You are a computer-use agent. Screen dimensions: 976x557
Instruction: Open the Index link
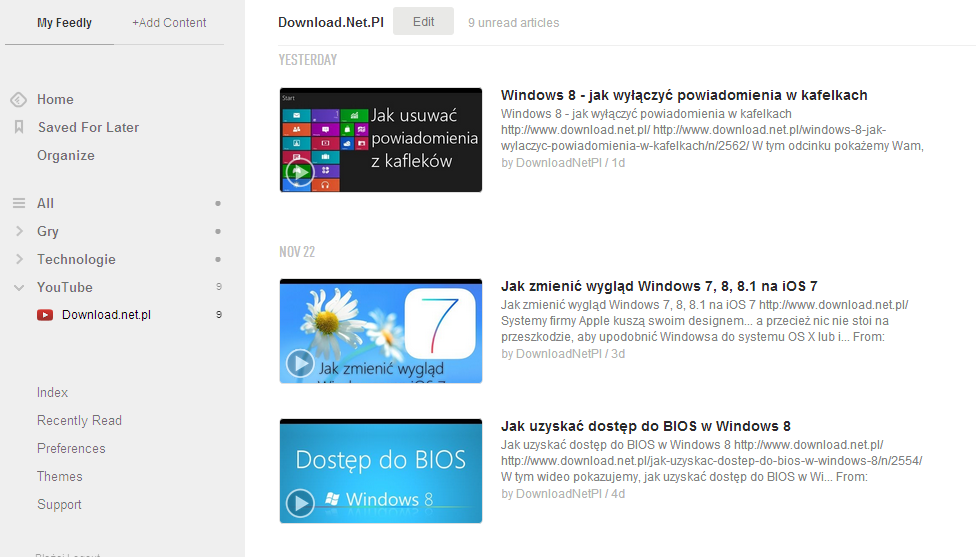(52, 393)
